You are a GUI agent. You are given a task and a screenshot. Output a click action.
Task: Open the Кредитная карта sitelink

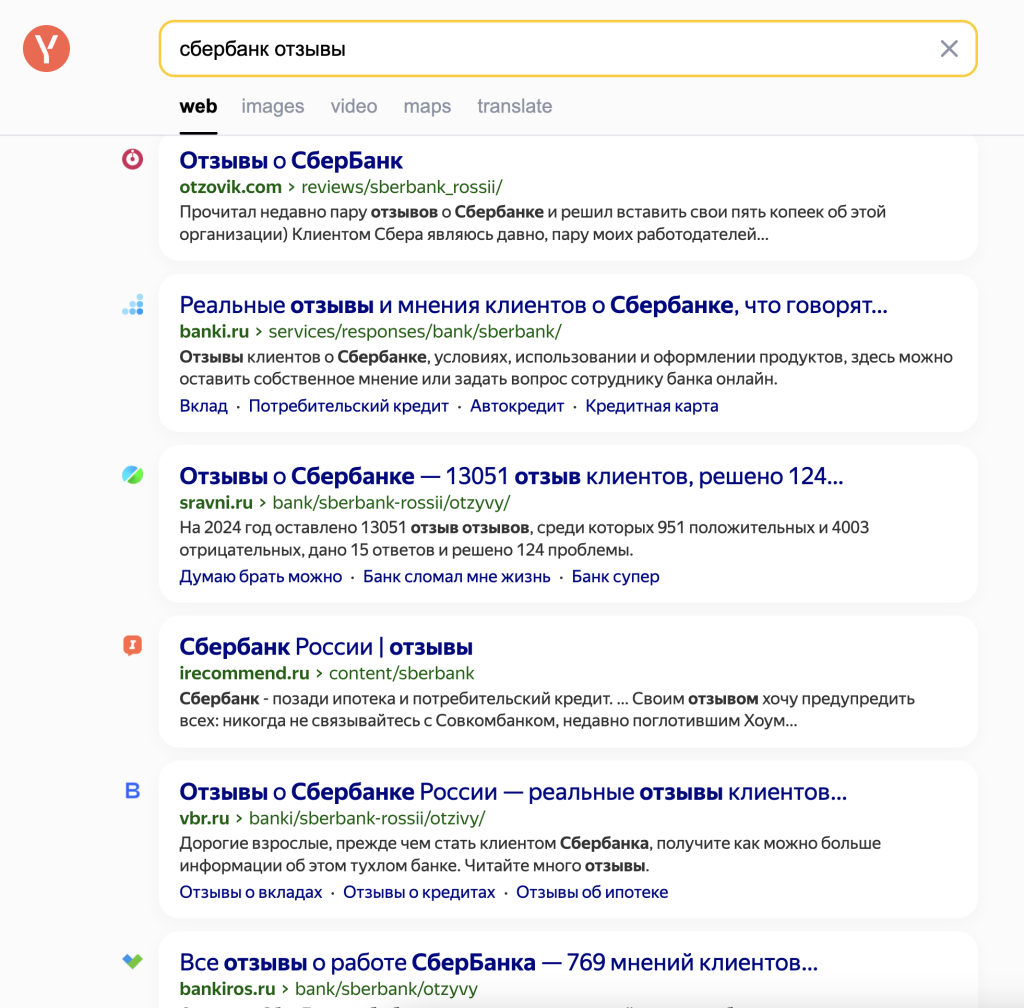coord(651,406)
